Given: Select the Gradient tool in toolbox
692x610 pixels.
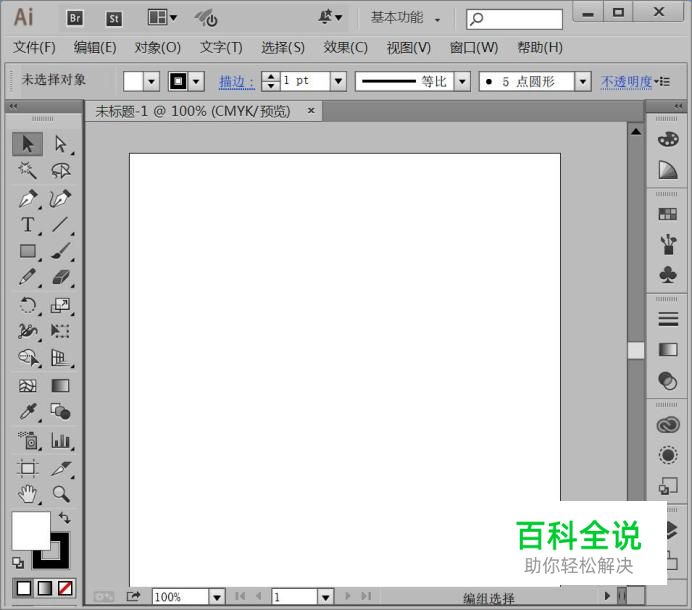Looking at the screenshot, I should point(60,386).
